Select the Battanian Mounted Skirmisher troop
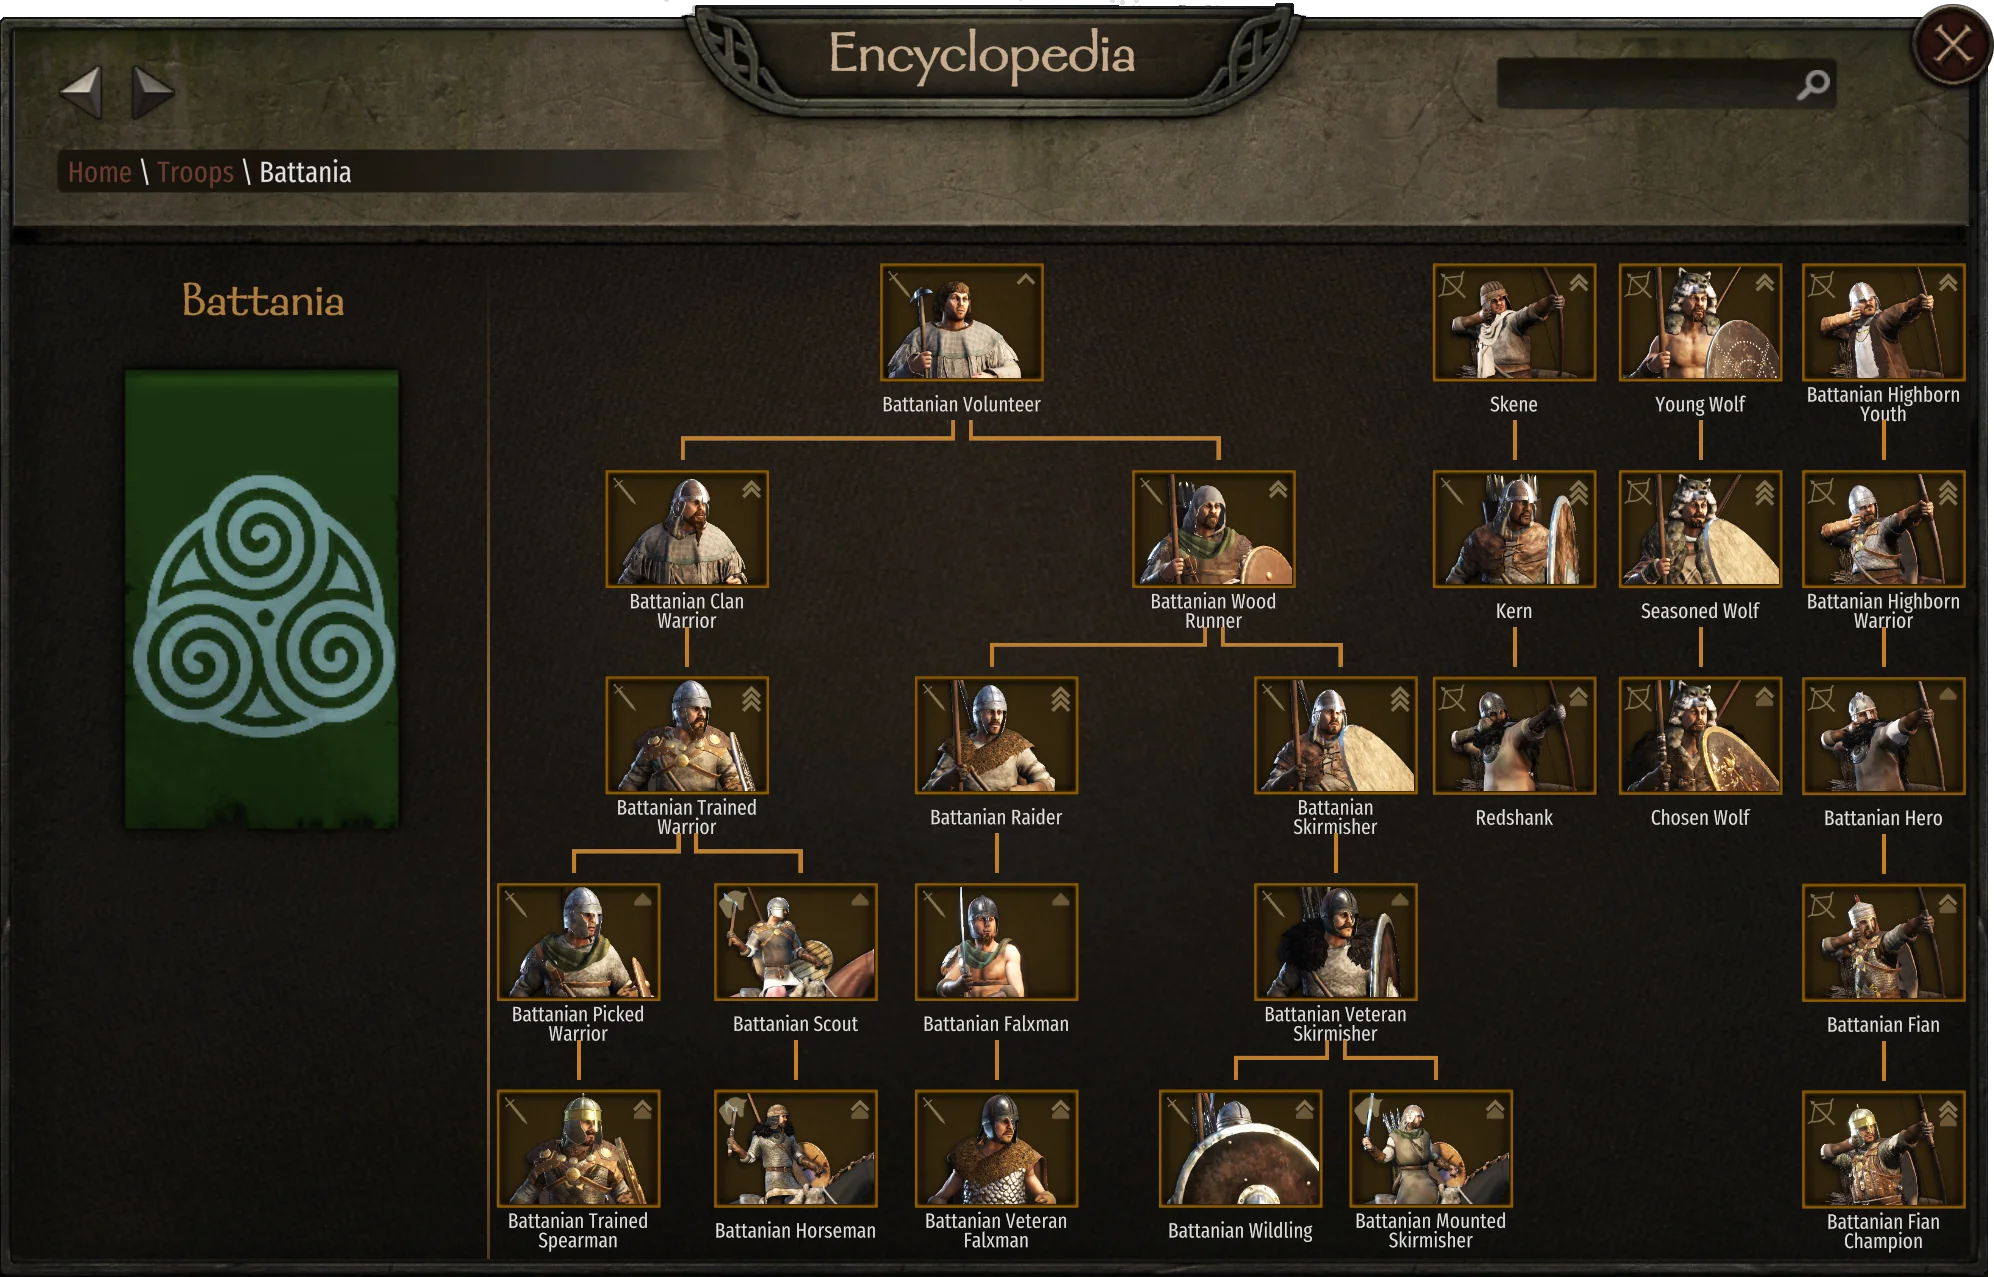The width and height of the screenshot is (1994, 1277). (1430, 1148)
